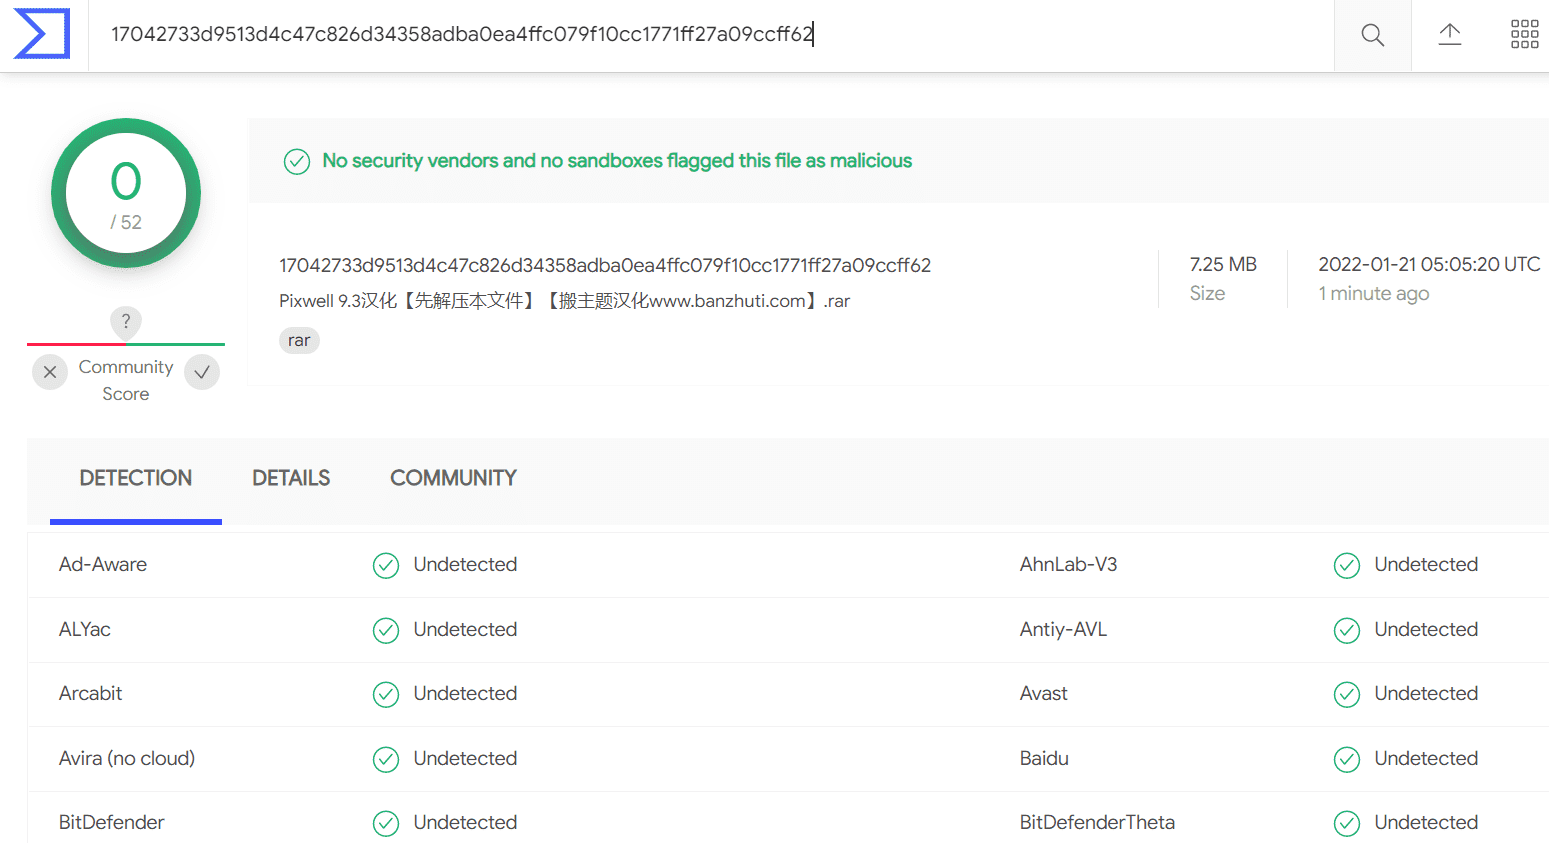Screen dimensions: 1549x843
Task: Click the file hash text in summary
Action: click(x=605, y=265)
